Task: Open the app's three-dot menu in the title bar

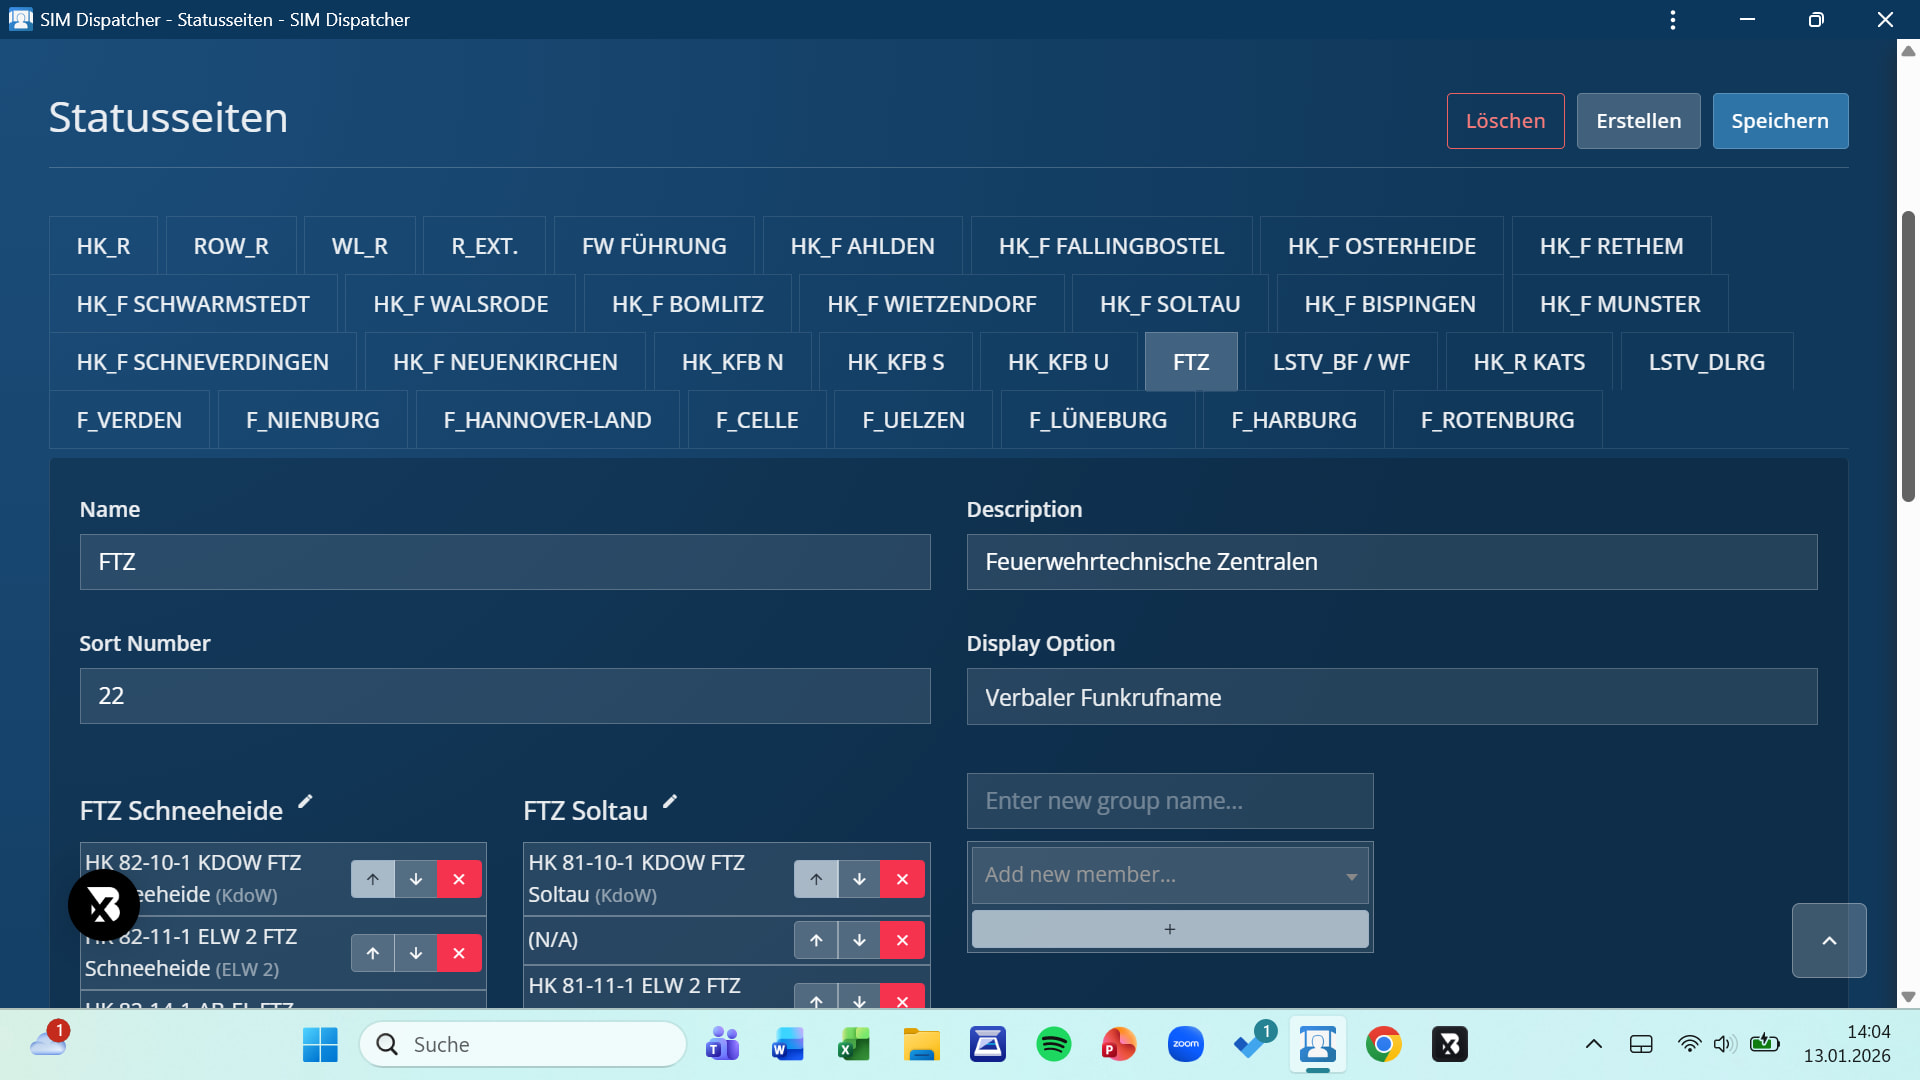Action: (x=1673, y=20)
